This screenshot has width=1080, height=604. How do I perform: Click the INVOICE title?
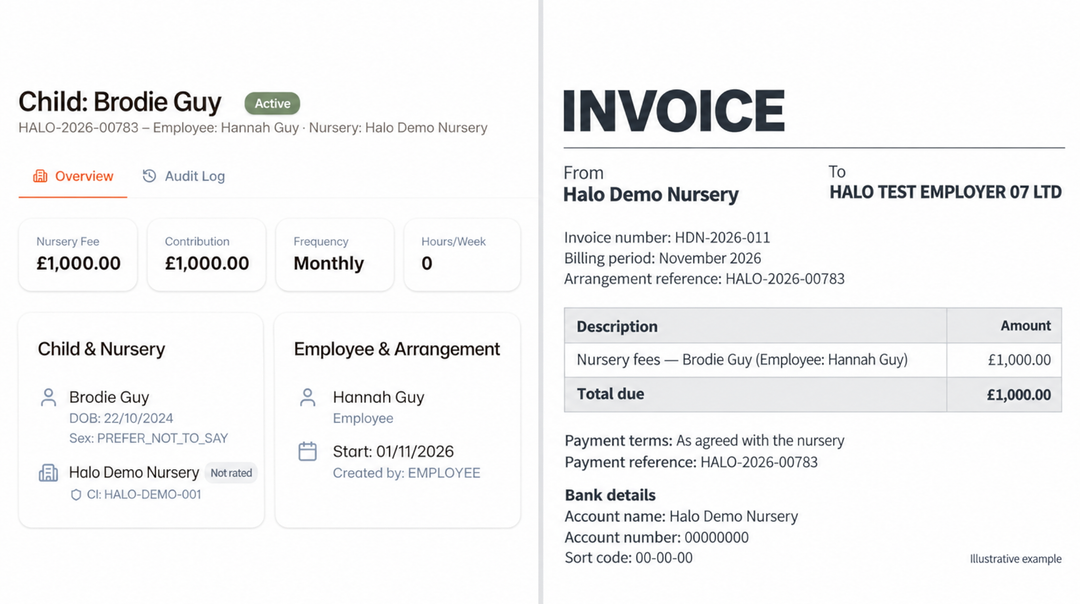[674, 110]
